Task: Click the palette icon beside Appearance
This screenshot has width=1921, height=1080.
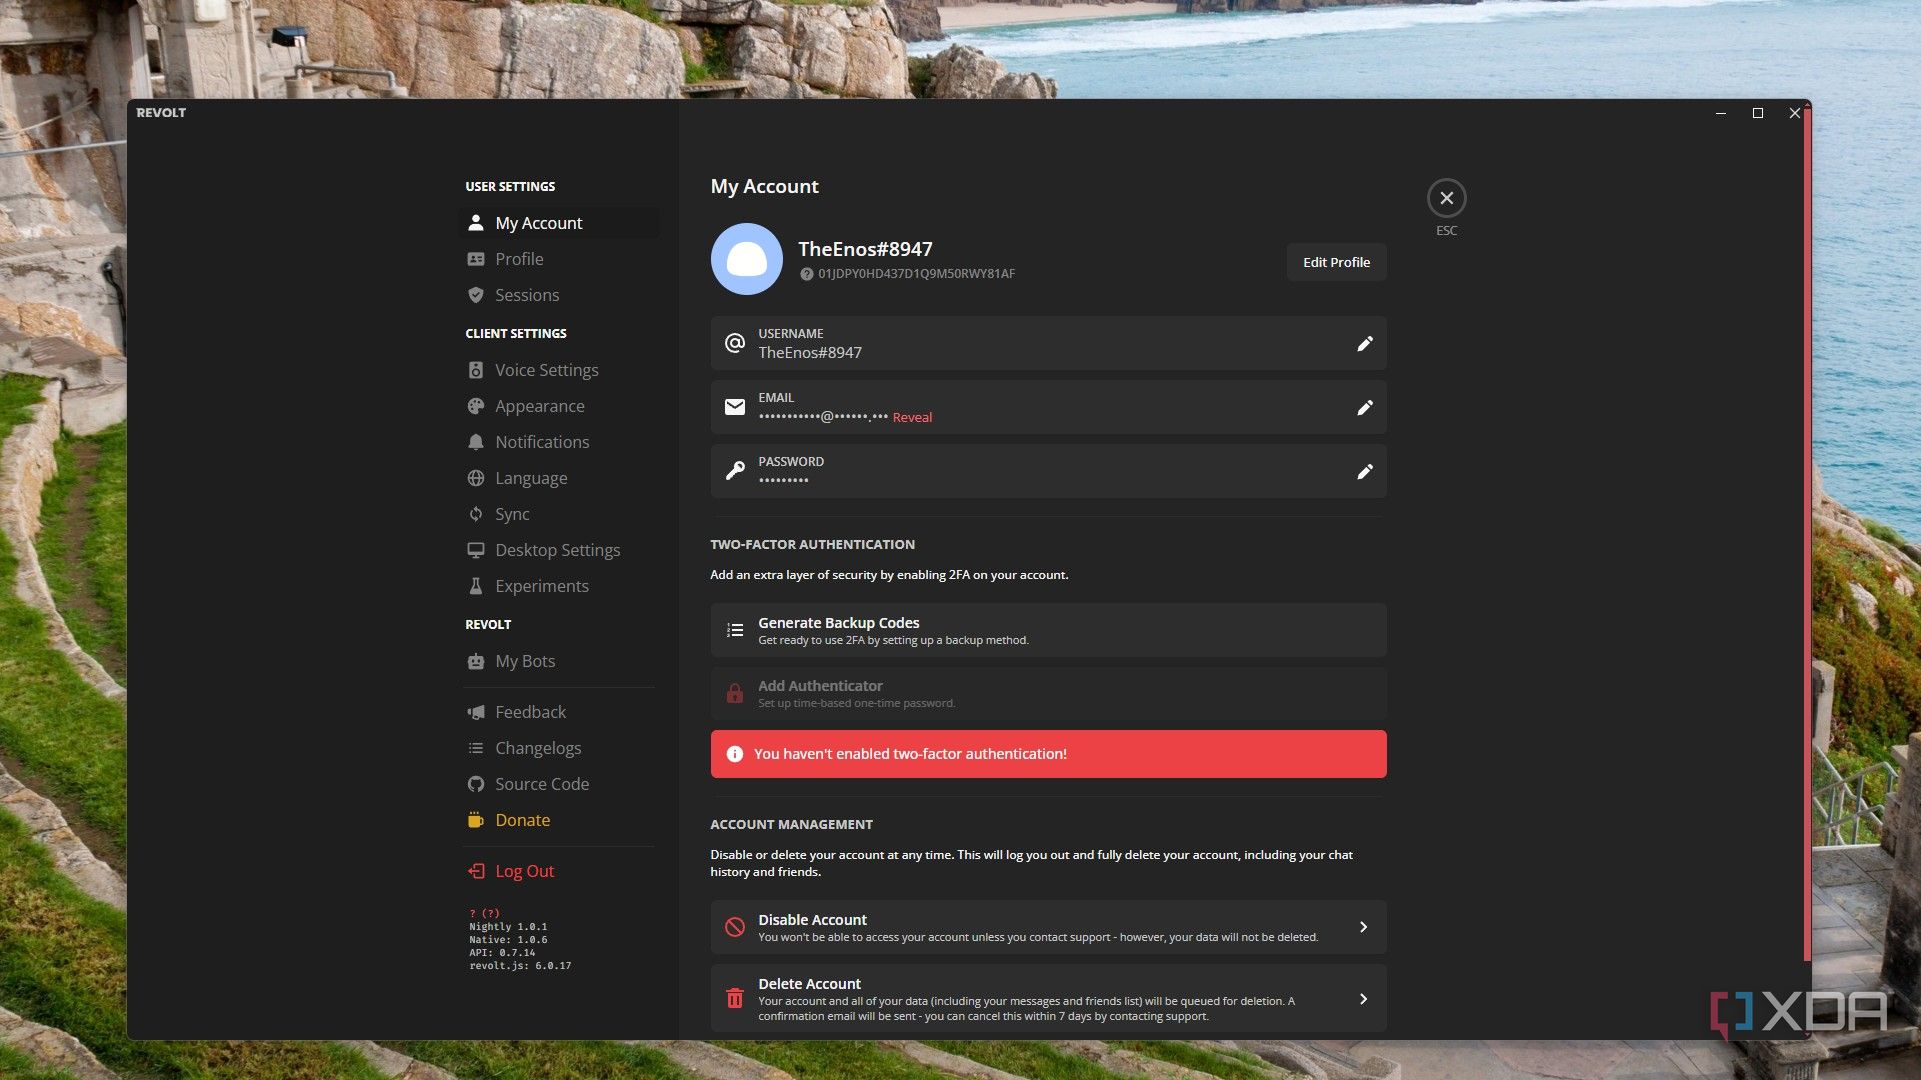Action: point(476,406)
